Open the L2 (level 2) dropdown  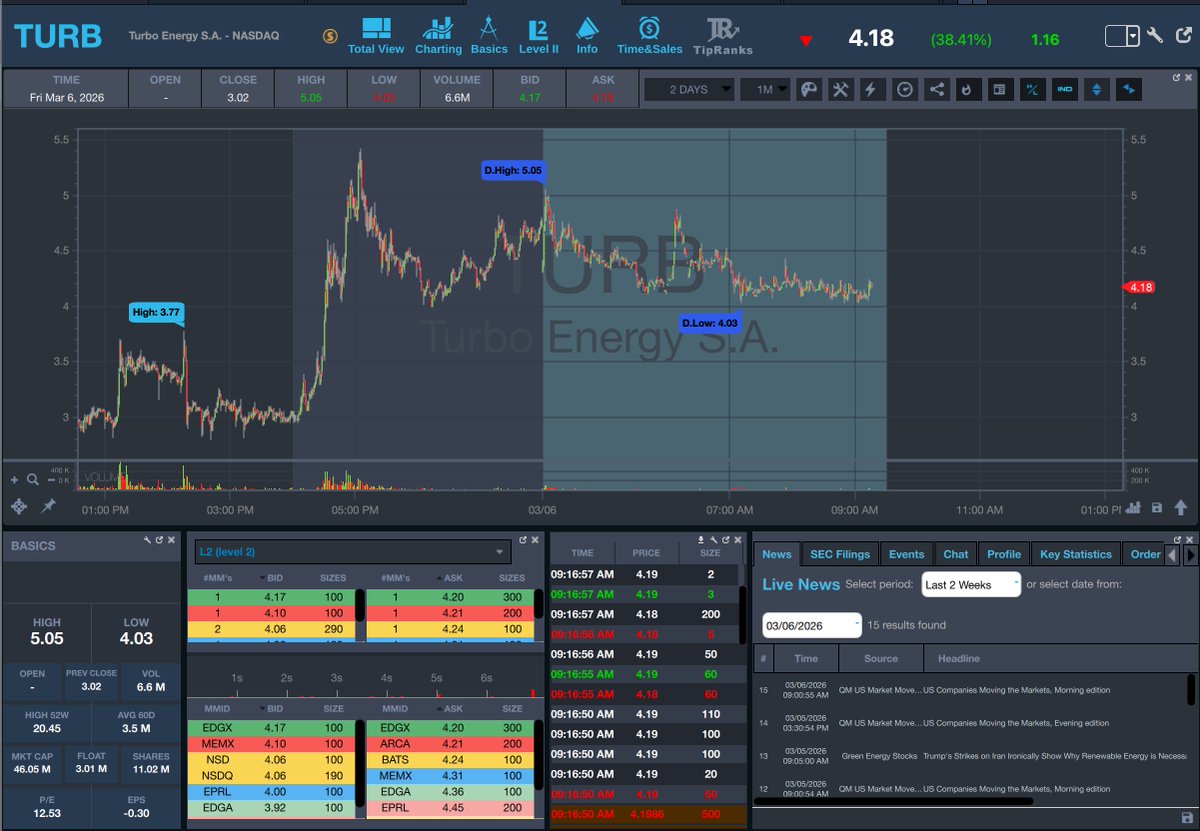coord(353,551)
